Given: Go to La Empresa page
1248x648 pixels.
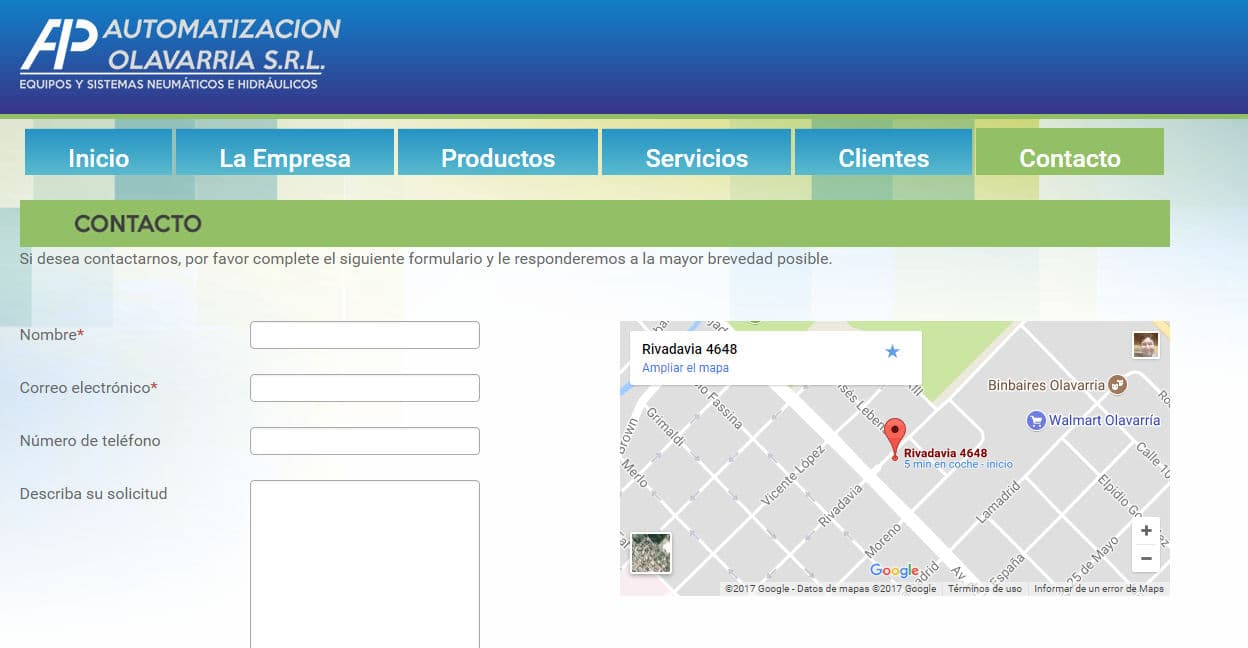Looking at the screenshot, I should point(285,152).
